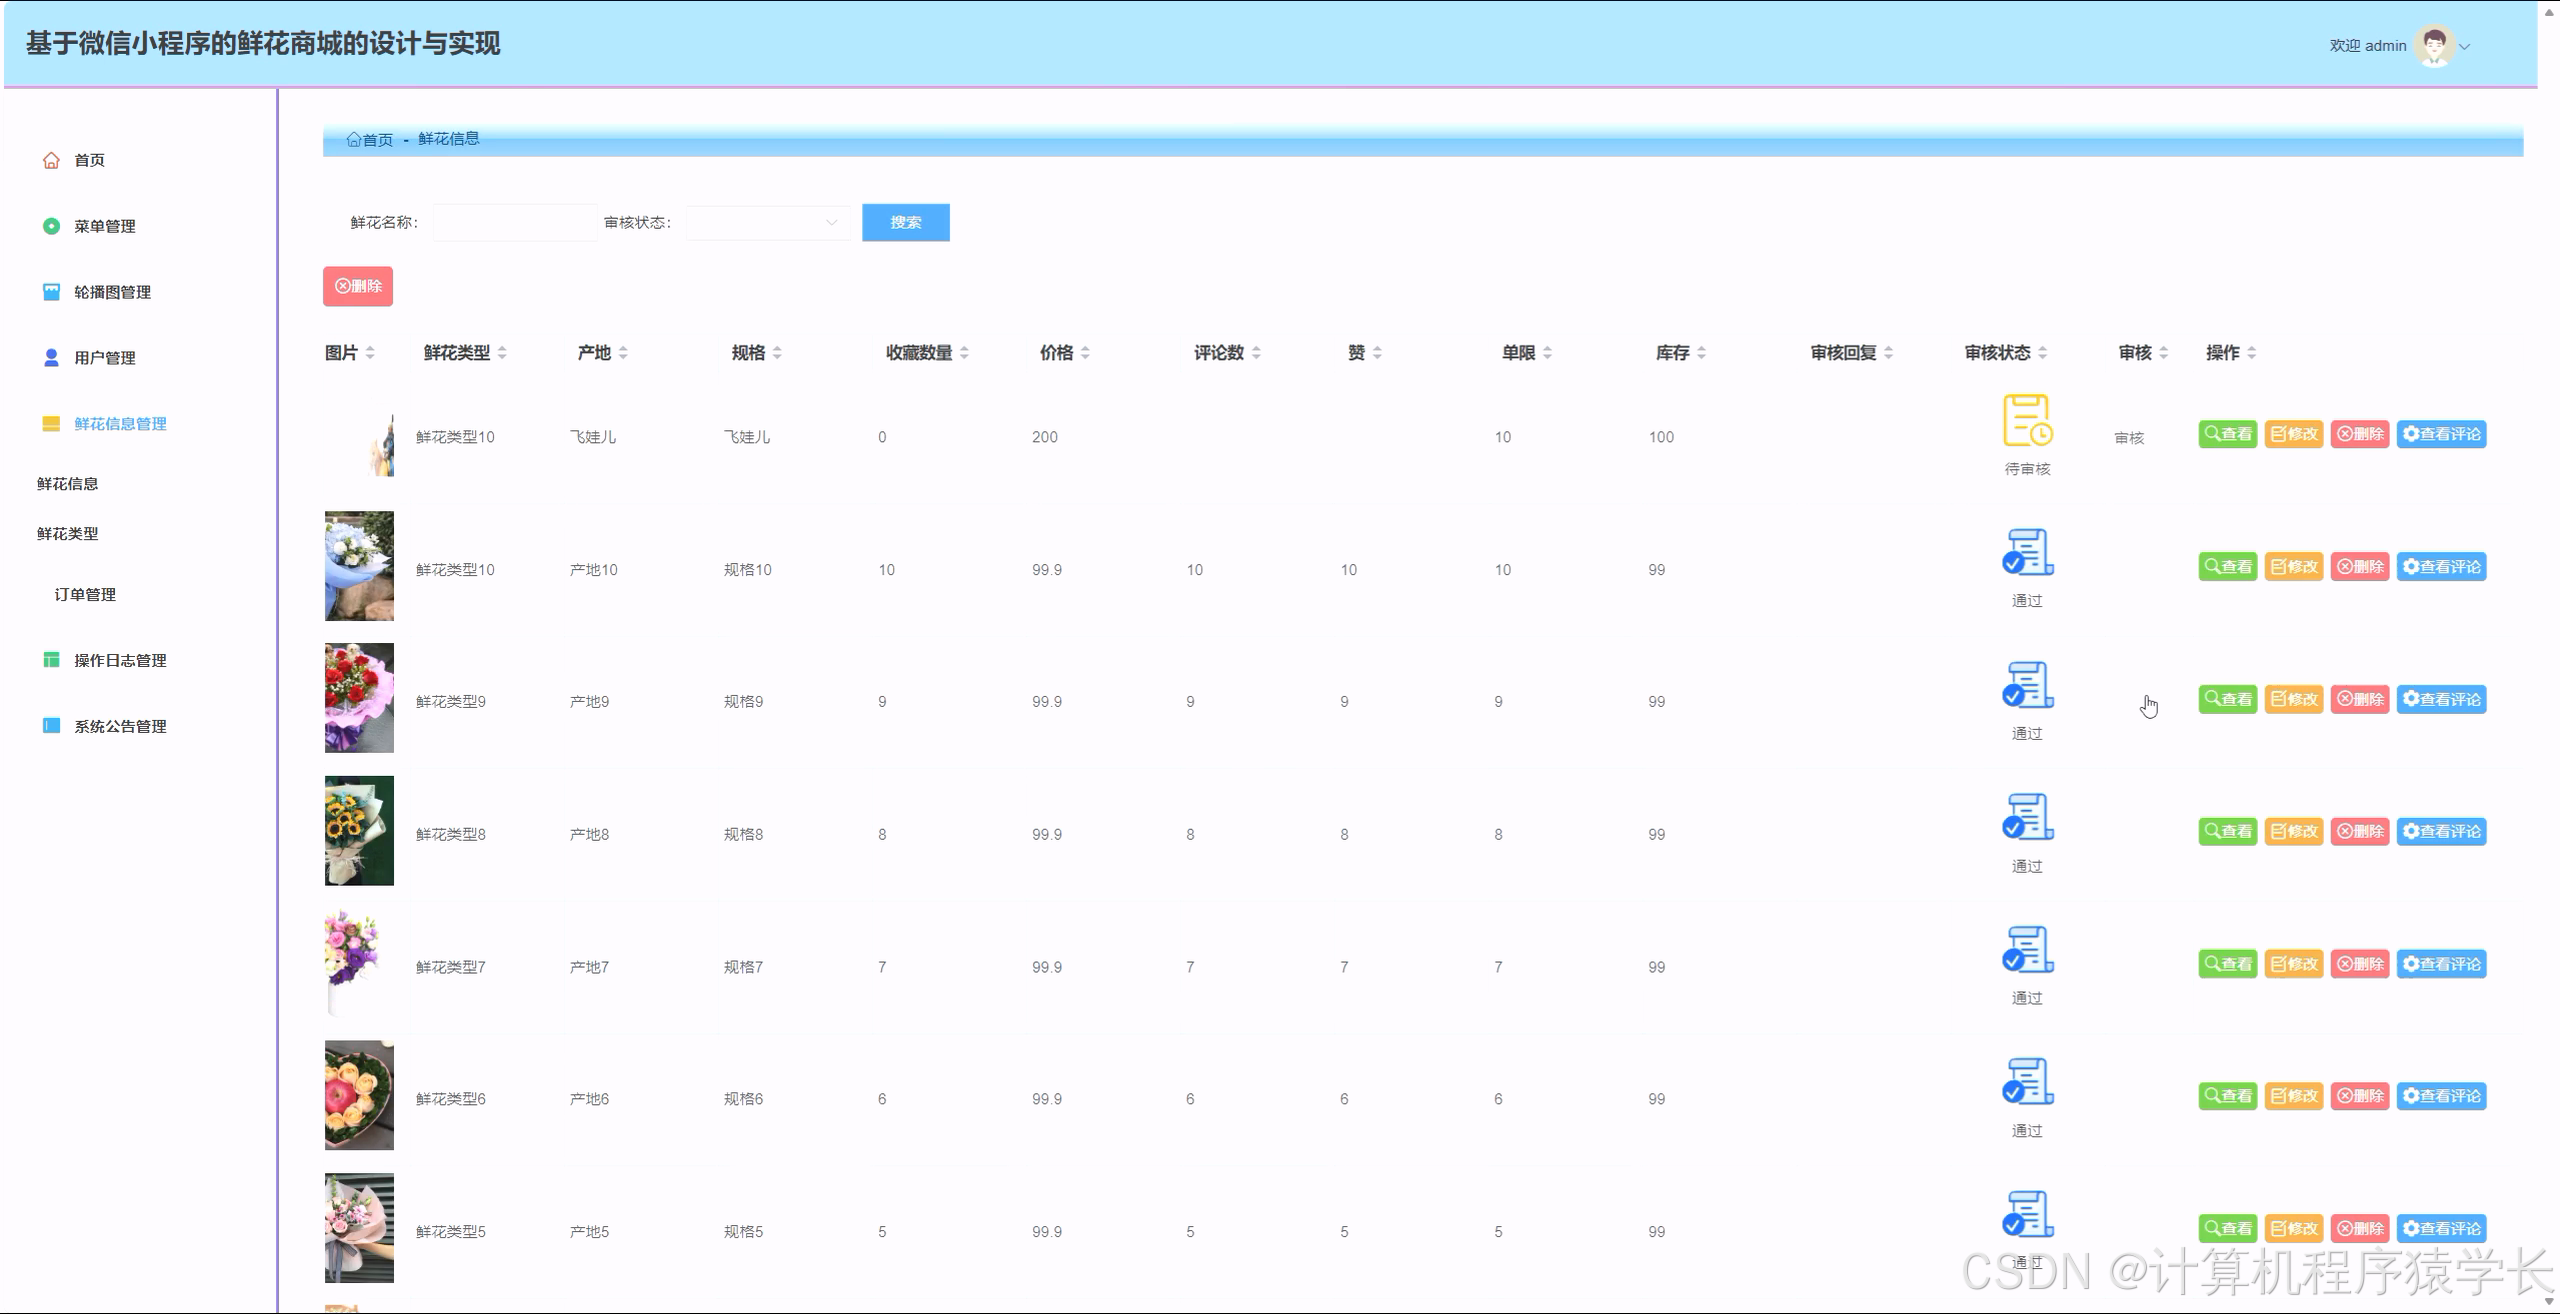Screen dimensions: 2560x1314
Task: Sort table by 库存 column arrows
Action: 1701,353
